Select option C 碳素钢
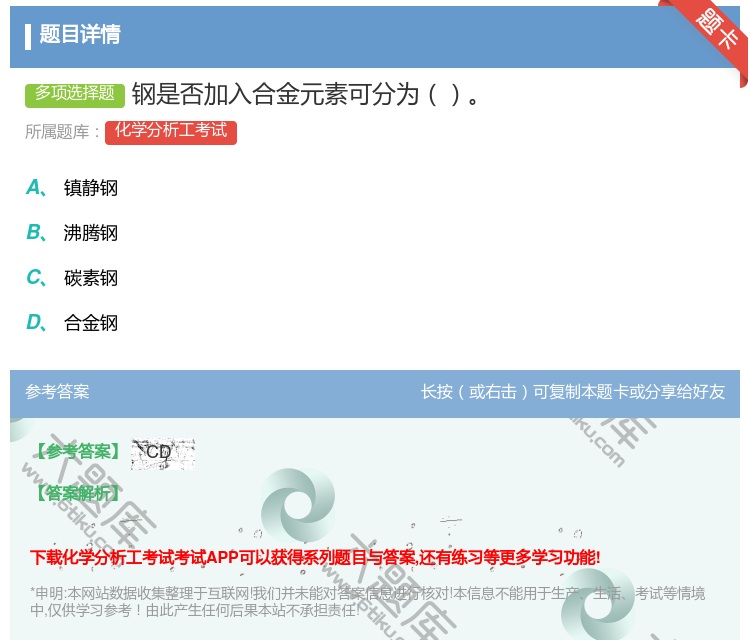Viewport: 750px width, 640px height. (91, 278)
